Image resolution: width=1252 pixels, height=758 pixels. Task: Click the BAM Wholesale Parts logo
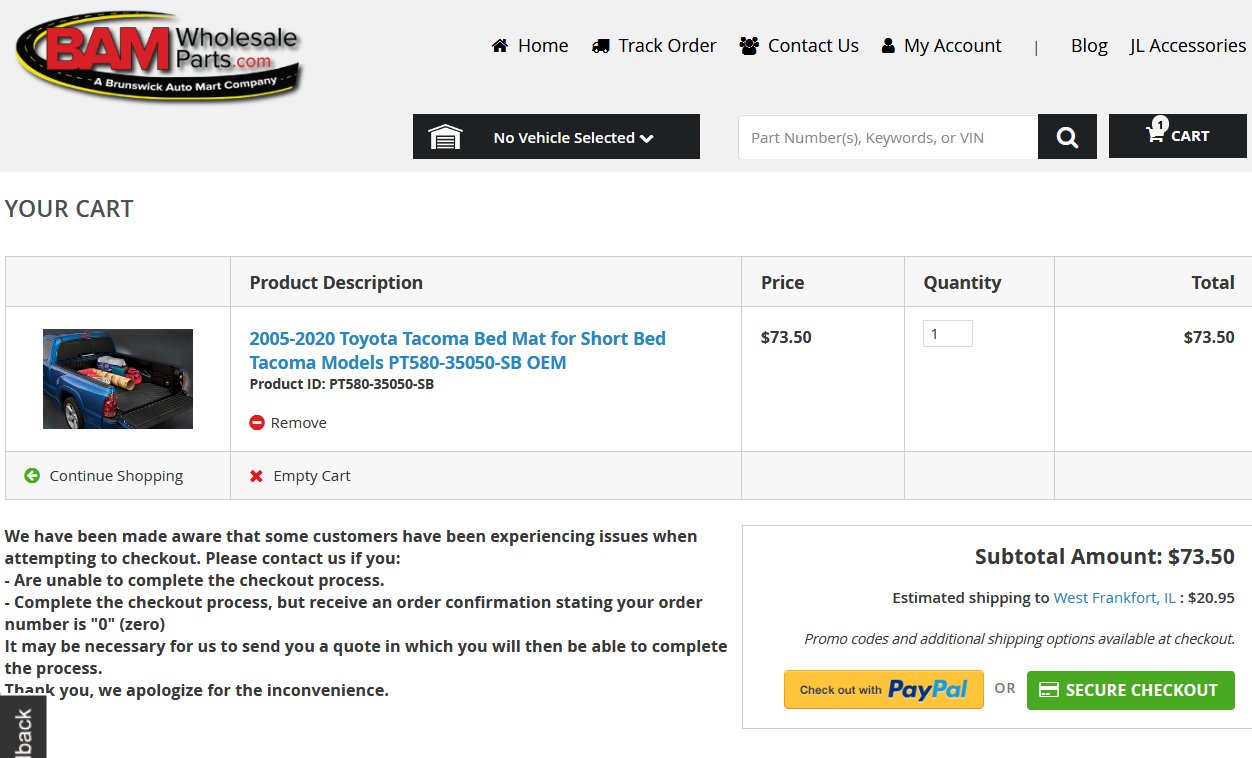157,55
